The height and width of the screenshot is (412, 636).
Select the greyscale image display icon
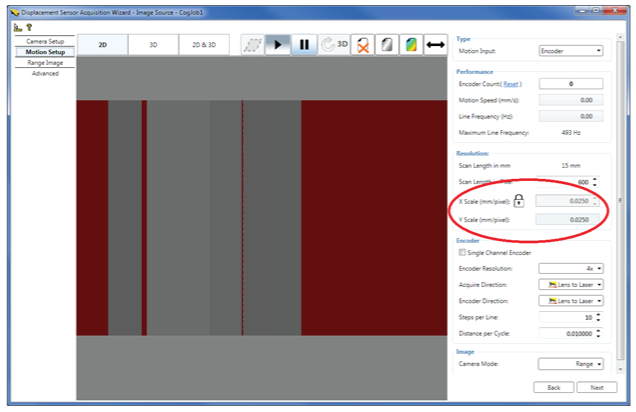click(x=387, y=45)
